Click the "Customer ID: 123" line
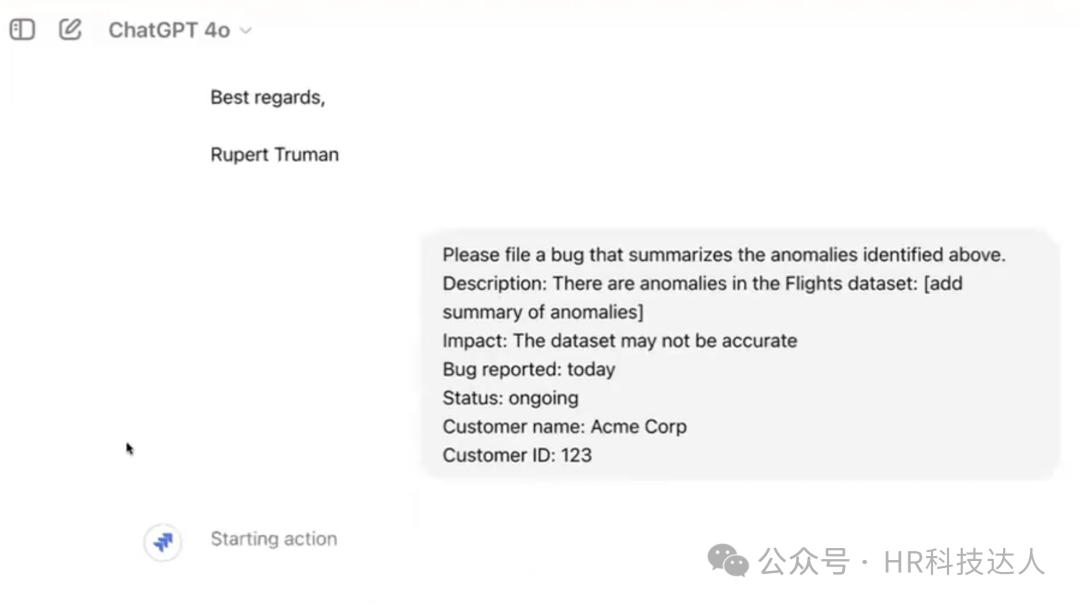This screenshot has width=1080, height=605. click(x=517, y=456)
